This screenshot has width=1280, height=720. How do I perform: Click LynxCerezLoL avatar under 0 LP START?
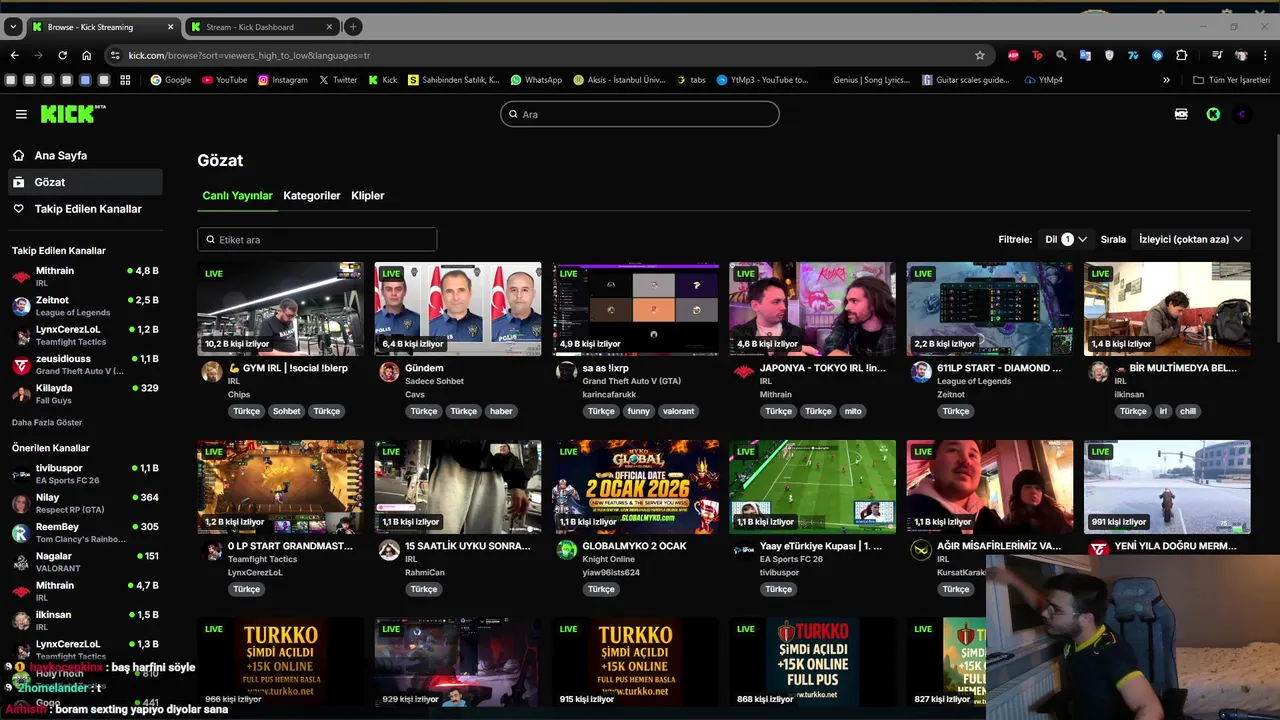click(x=212, y=550)
